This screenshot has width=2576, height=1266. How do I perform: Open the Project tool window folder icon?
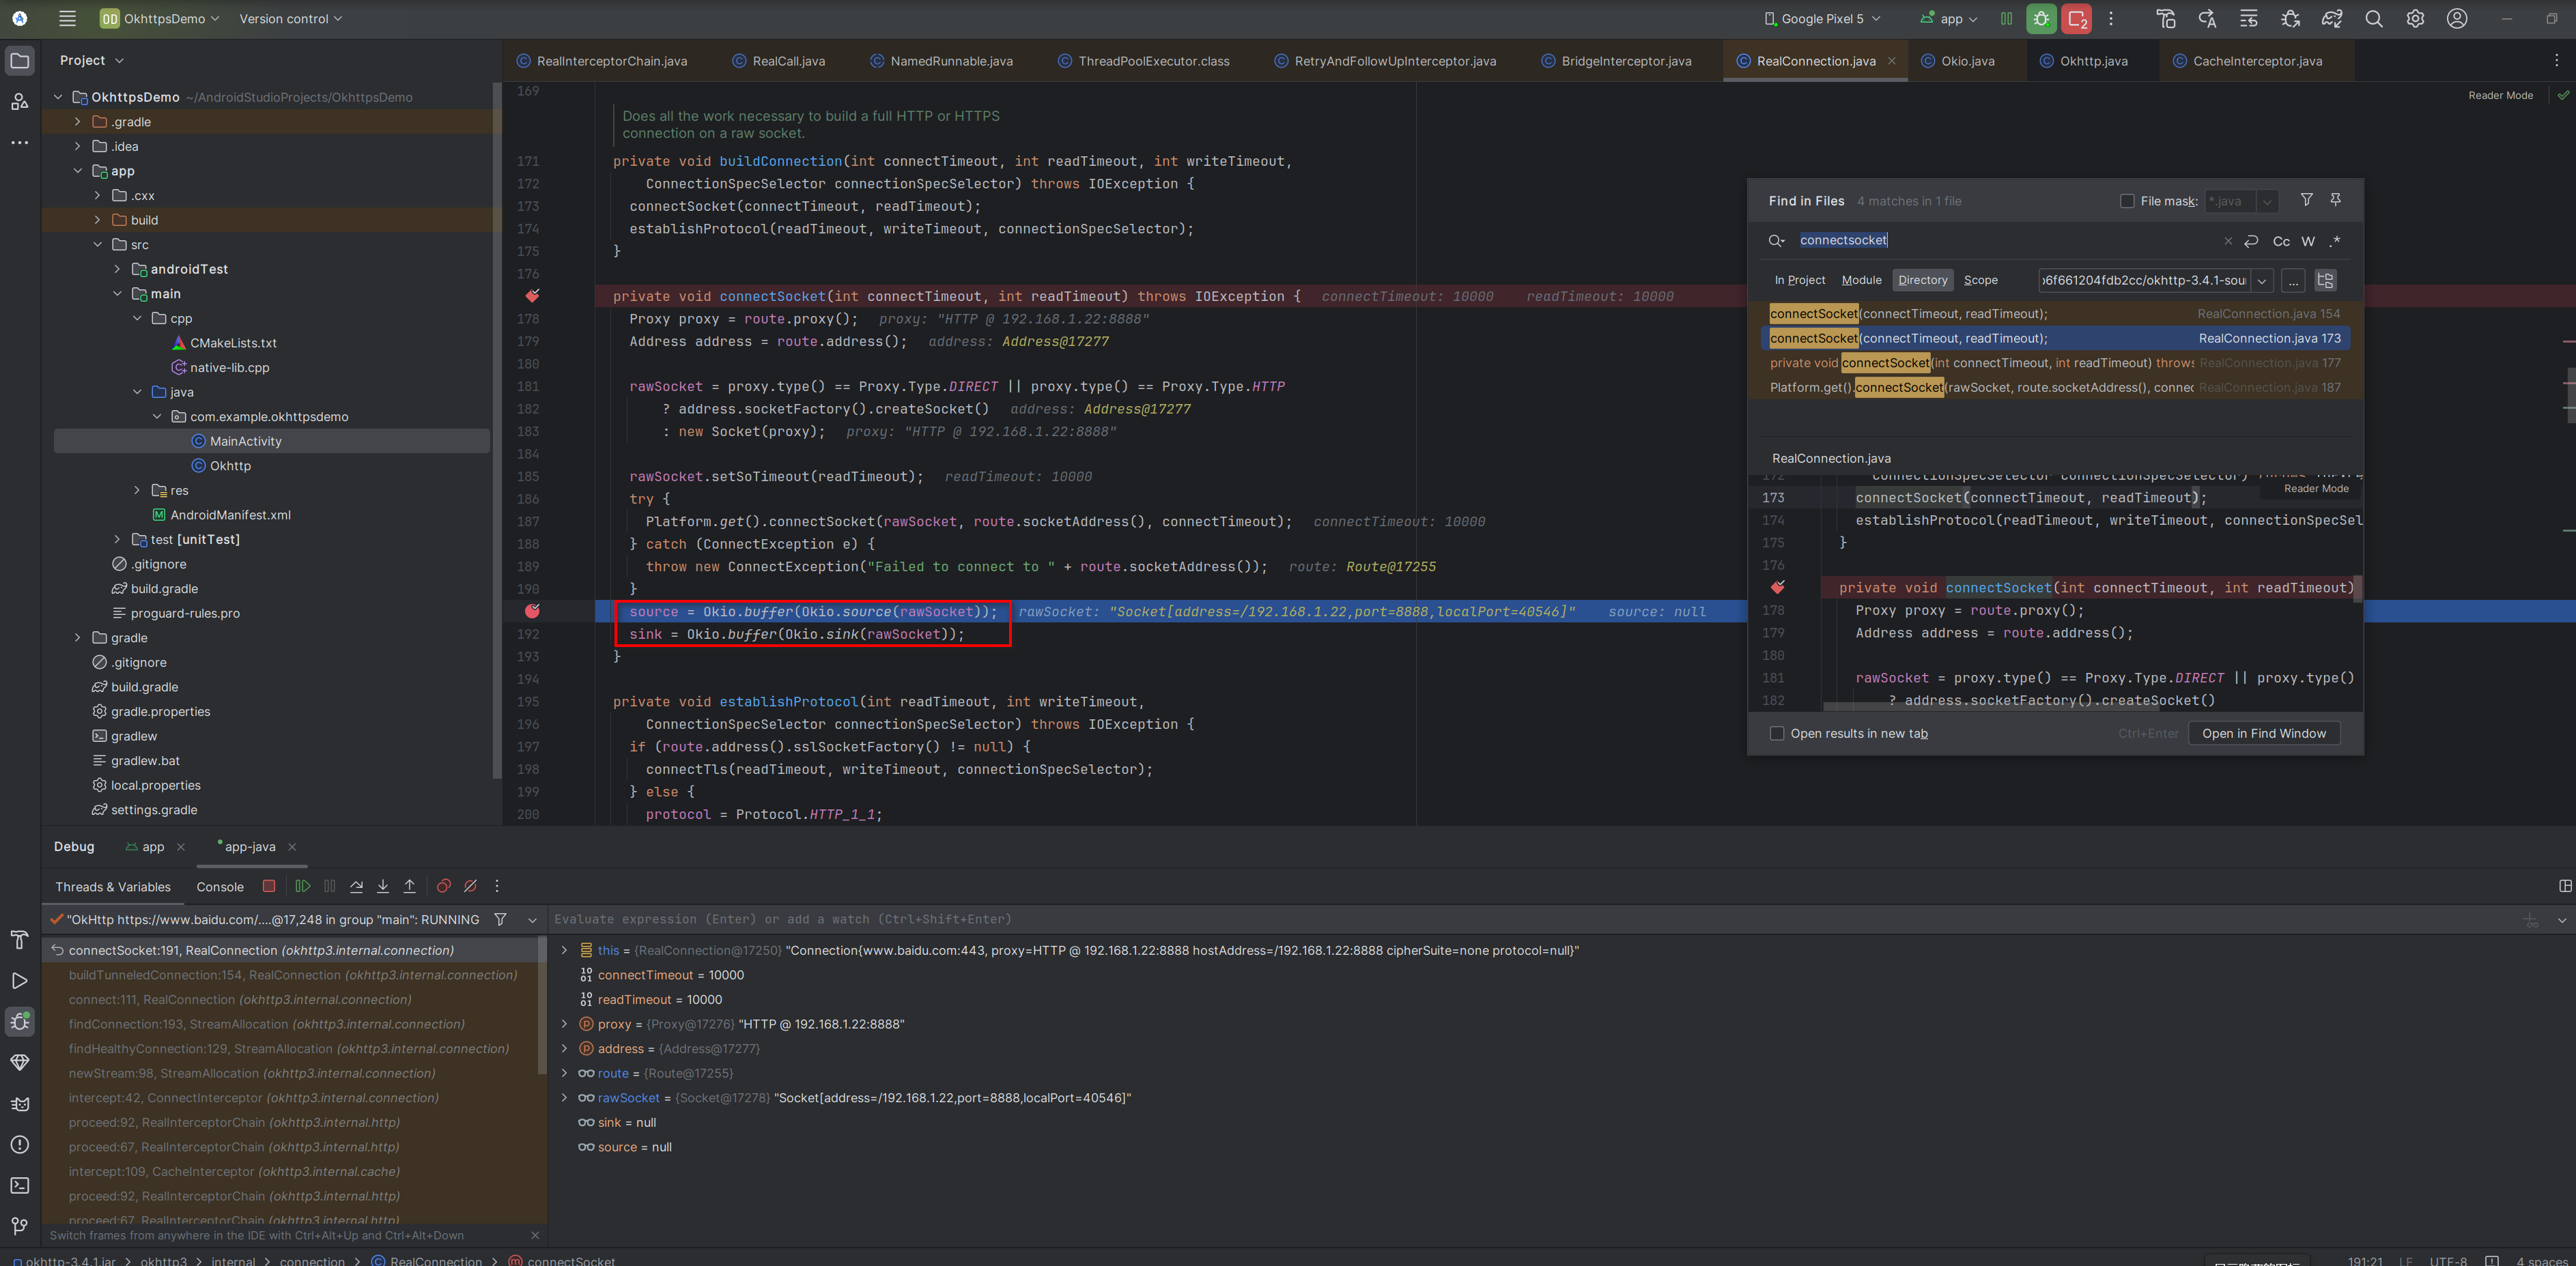point(19,61)
